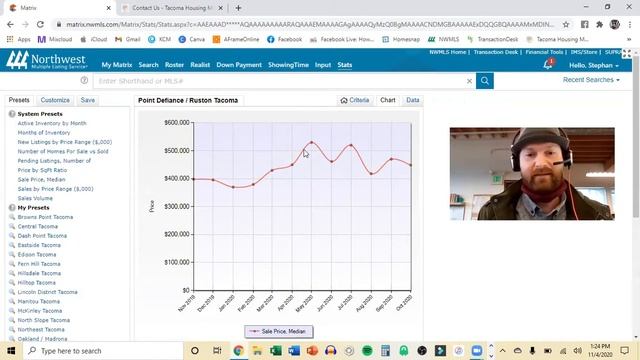Open the Homesnap bookmark

point(401,39)
